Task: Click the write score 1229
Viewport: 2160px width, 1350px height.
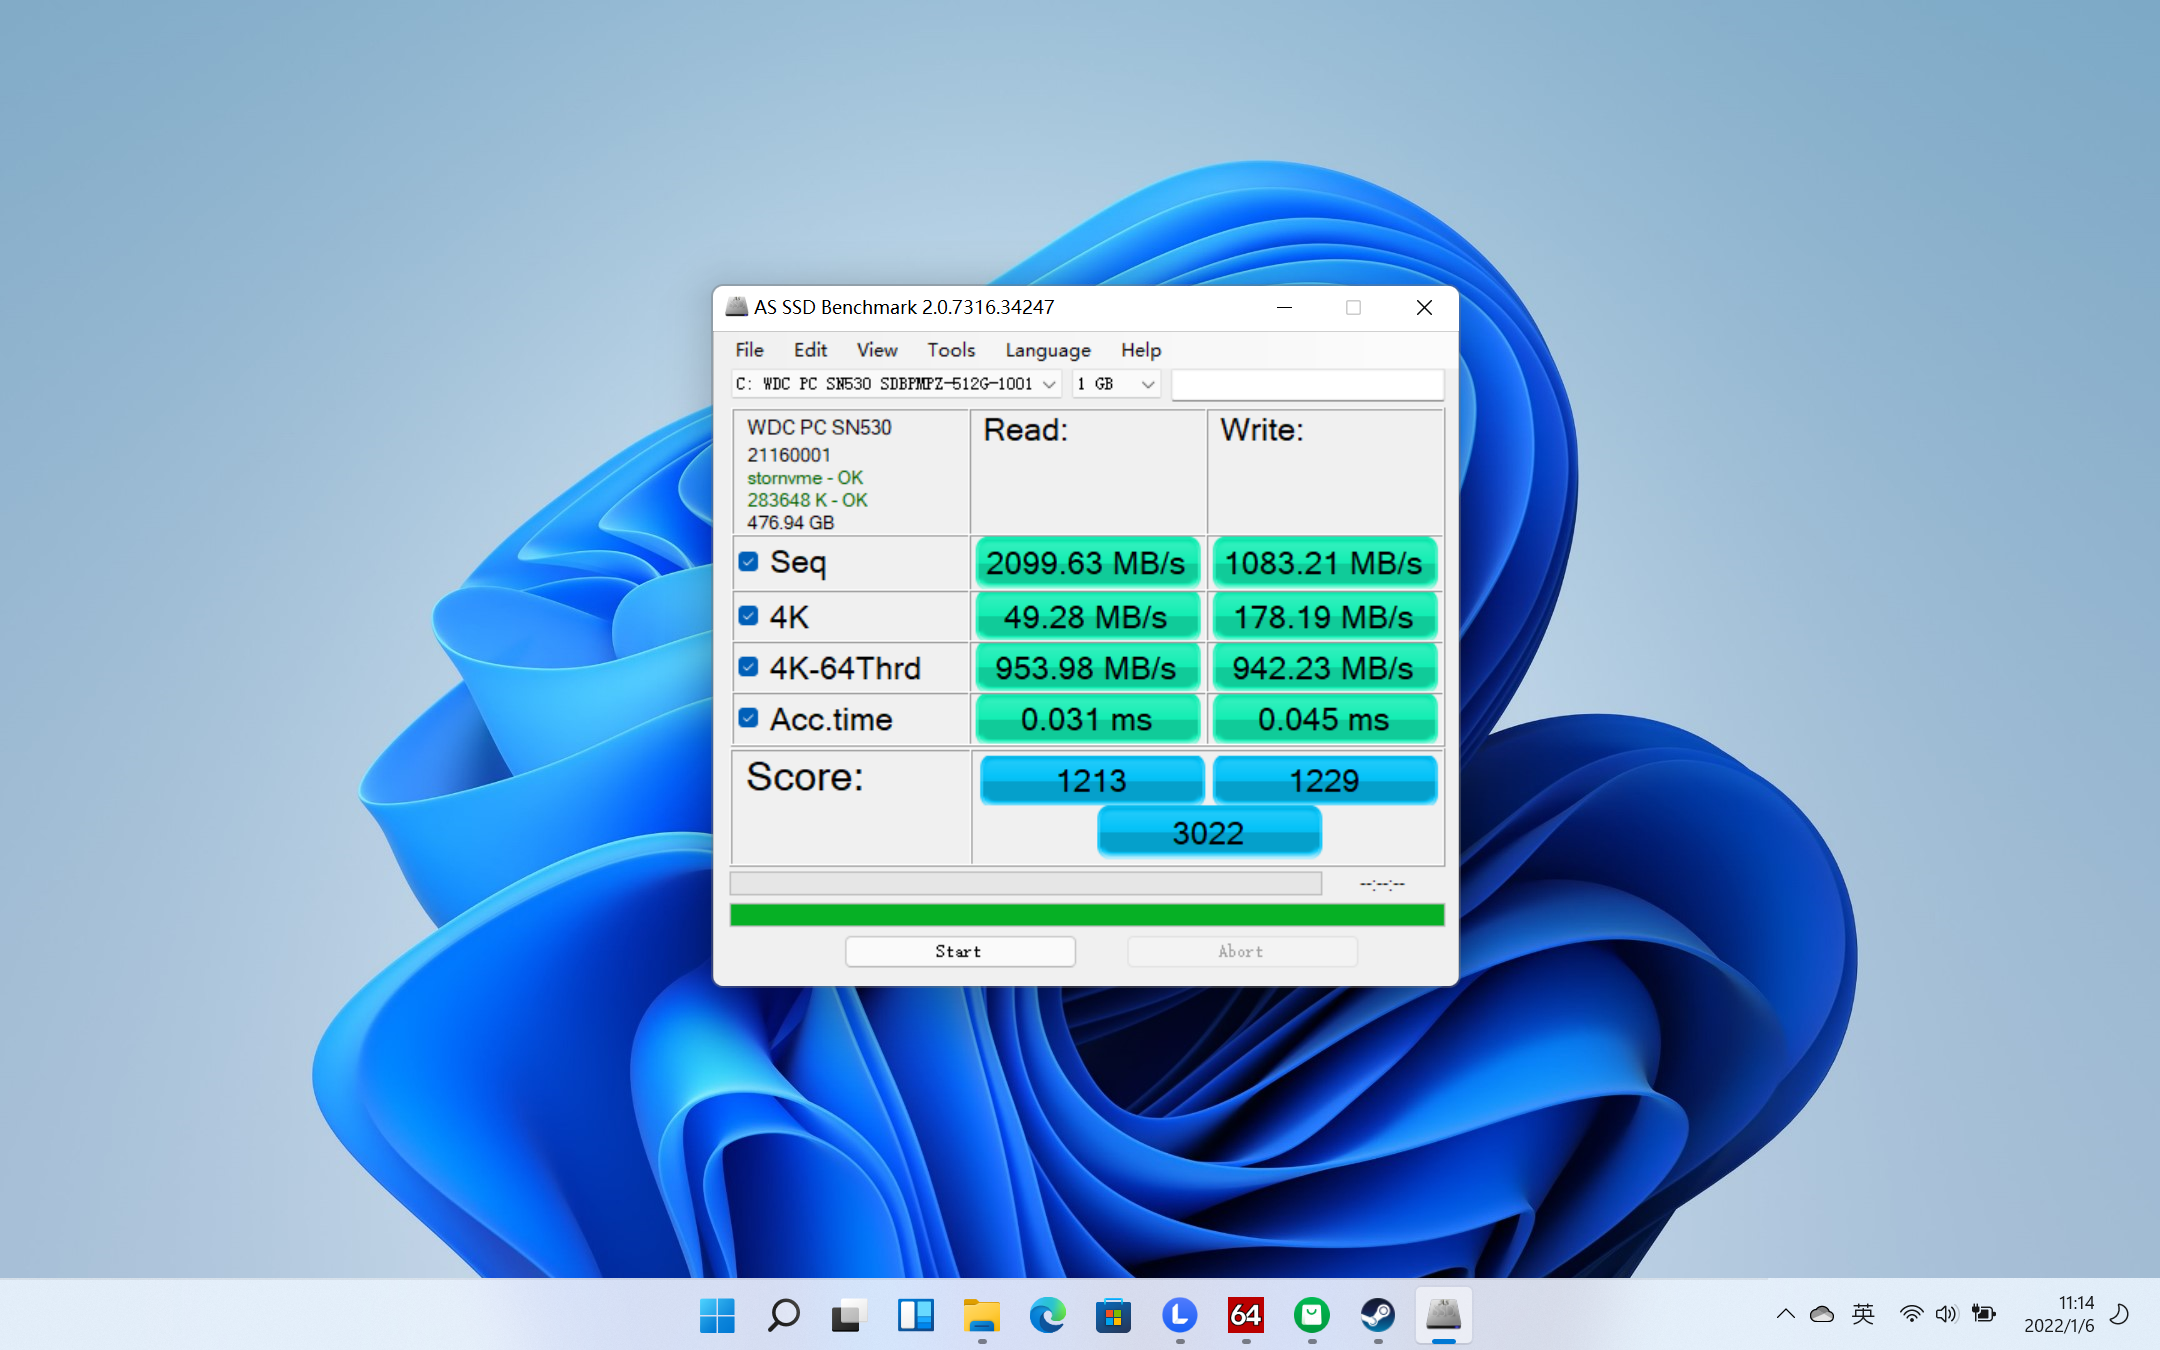Action: (1324, 780)
